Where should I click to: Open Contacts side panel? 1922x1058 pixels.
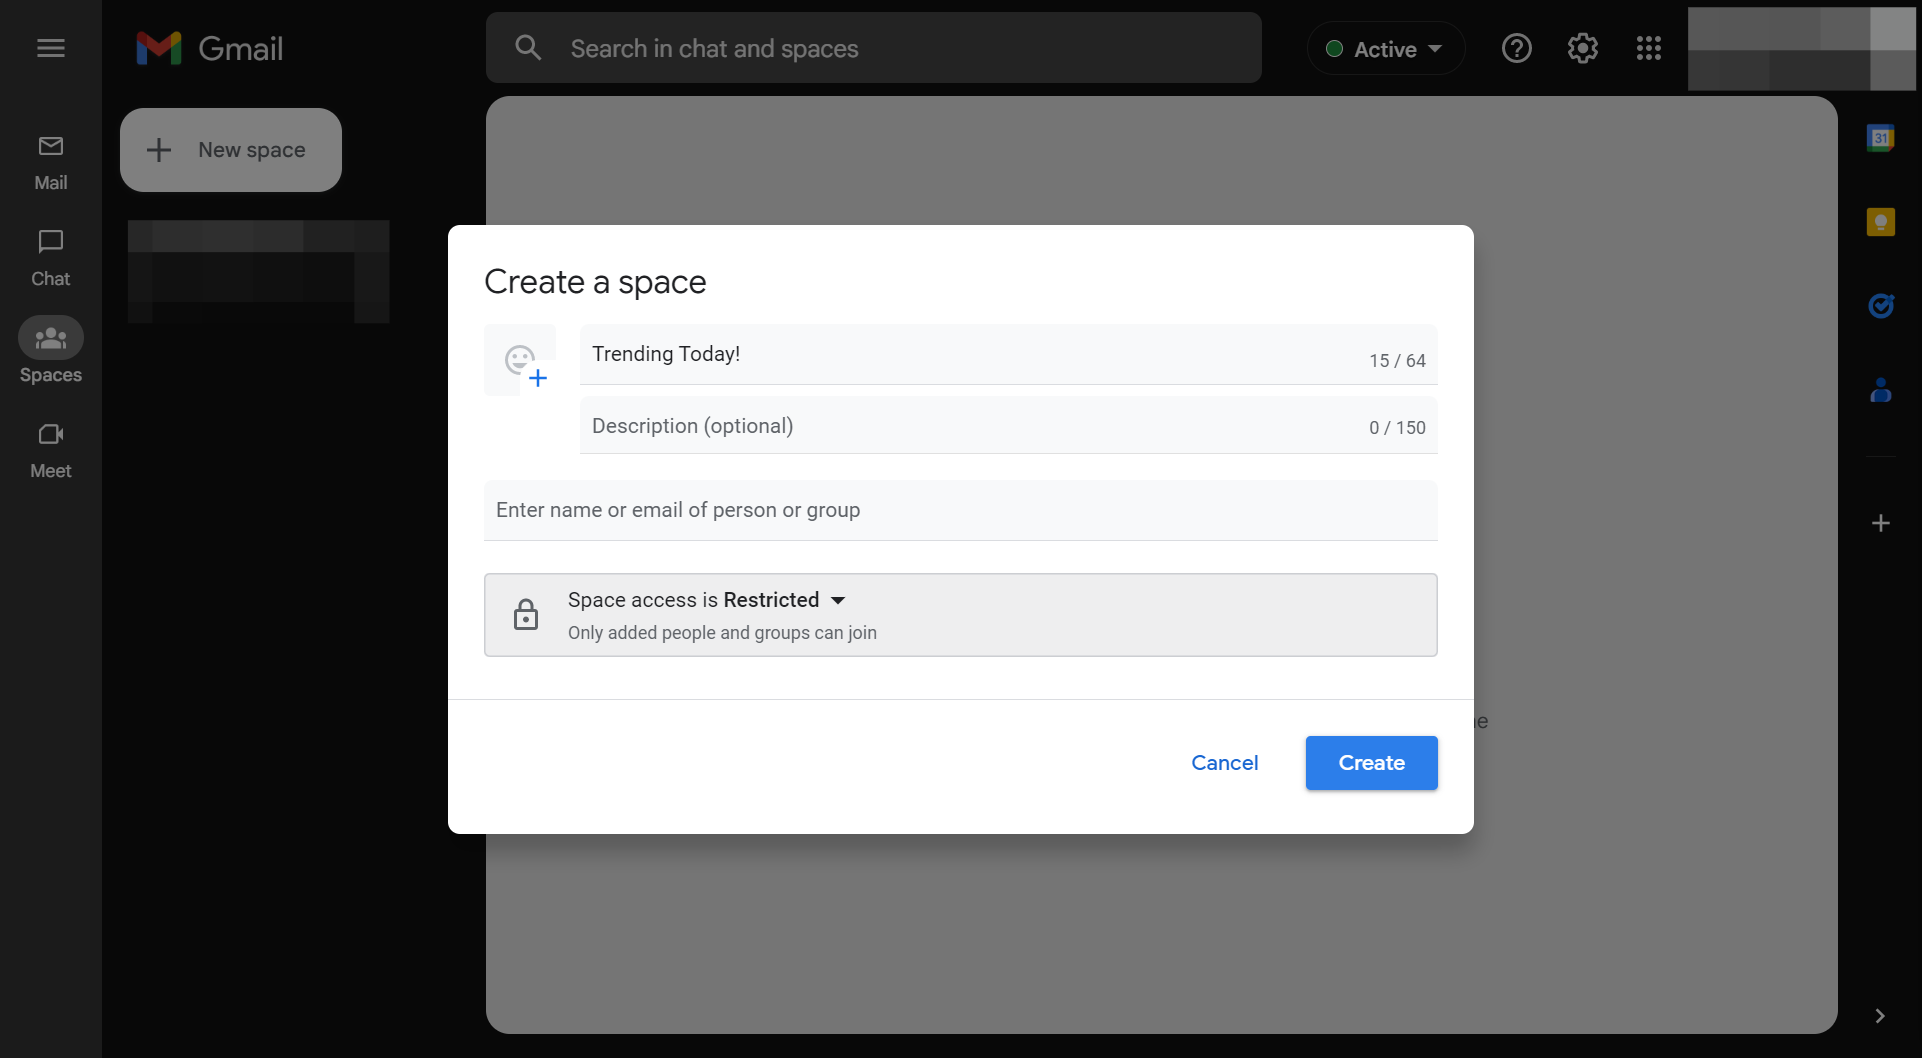pyautogui.click(x=1881, y=390)
